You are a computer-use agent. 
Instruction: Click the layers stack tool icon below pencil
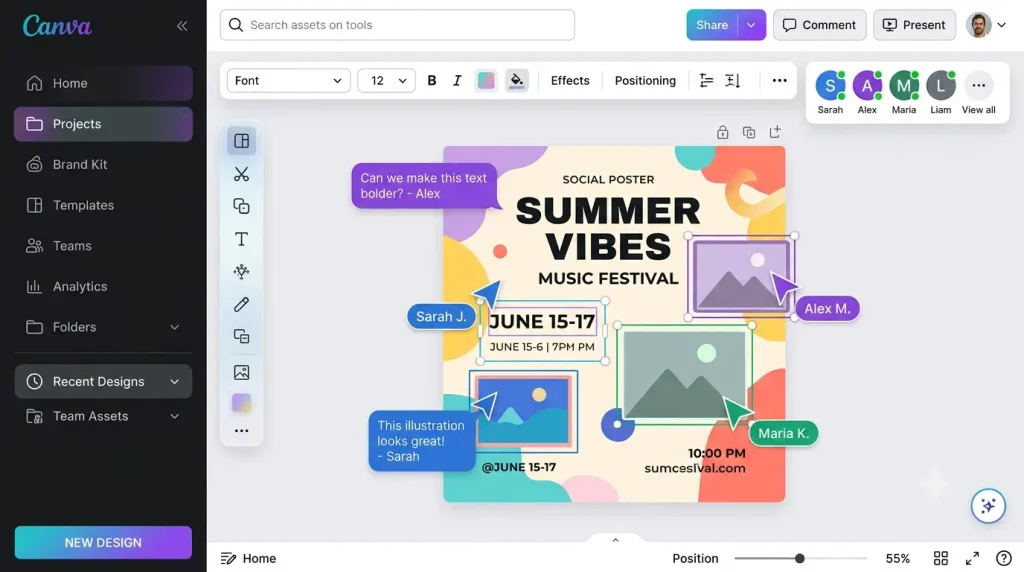click(242, 336)
